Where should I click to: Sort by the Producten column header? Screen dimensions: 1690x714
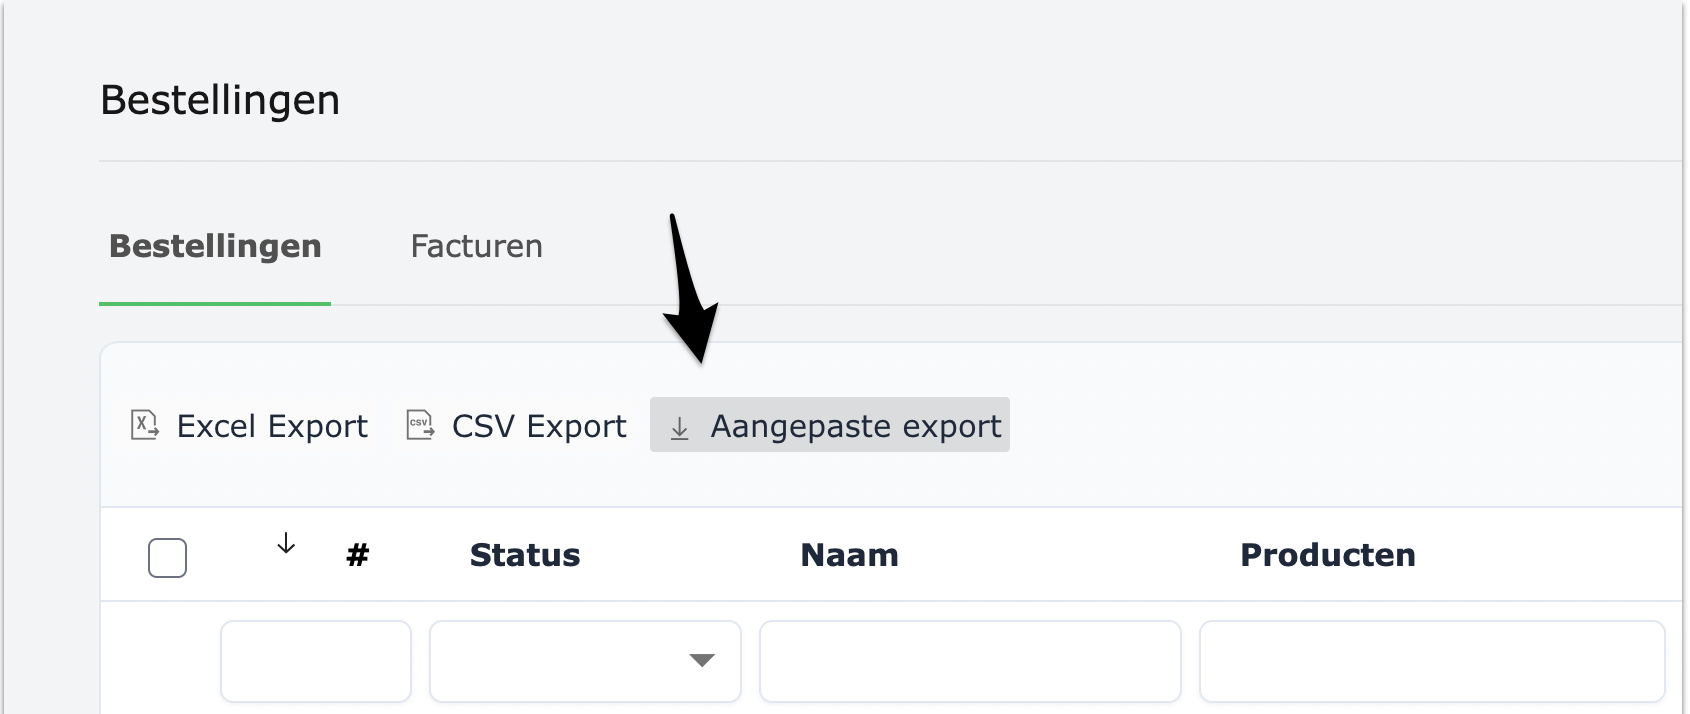[1327, 555]
